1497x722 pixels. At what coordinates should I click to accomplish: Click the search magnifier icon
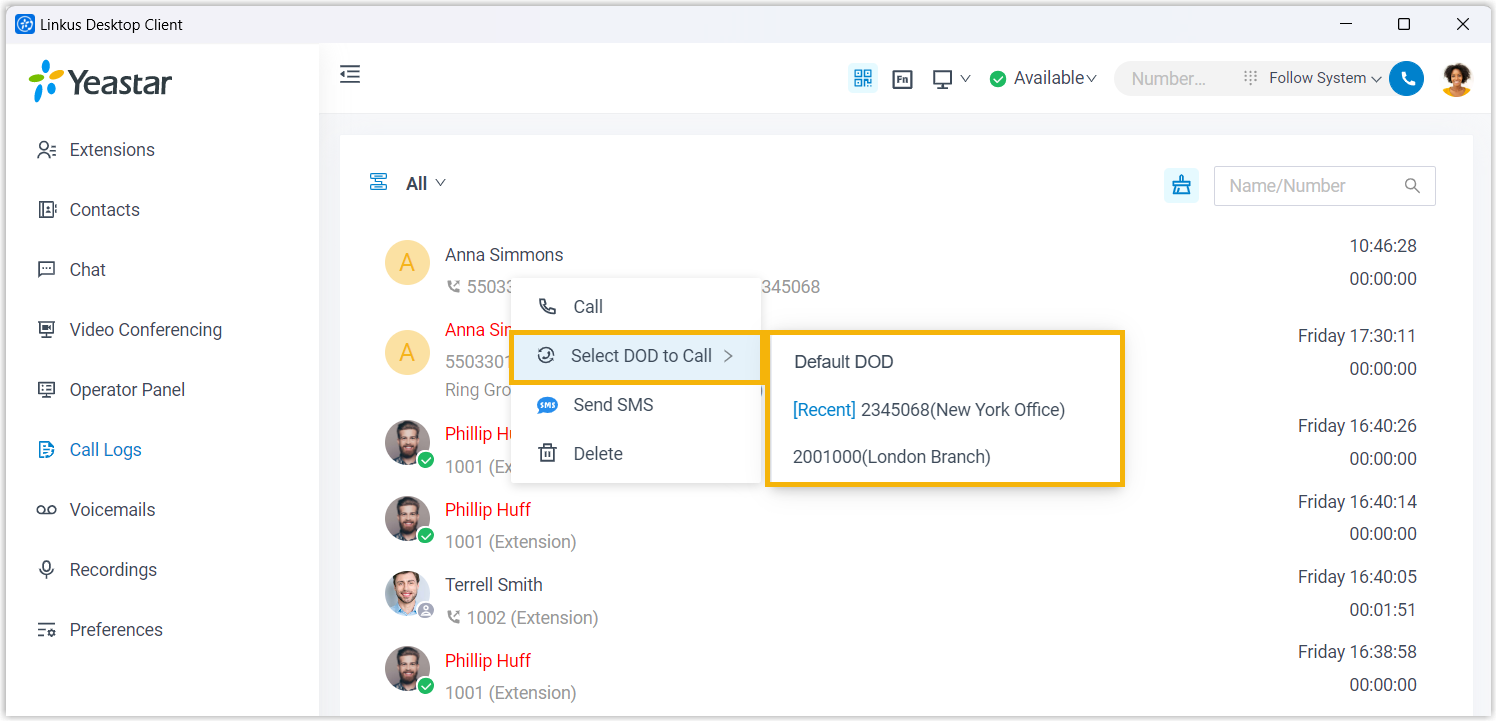pyautogui.click(x=1413, y=186)
